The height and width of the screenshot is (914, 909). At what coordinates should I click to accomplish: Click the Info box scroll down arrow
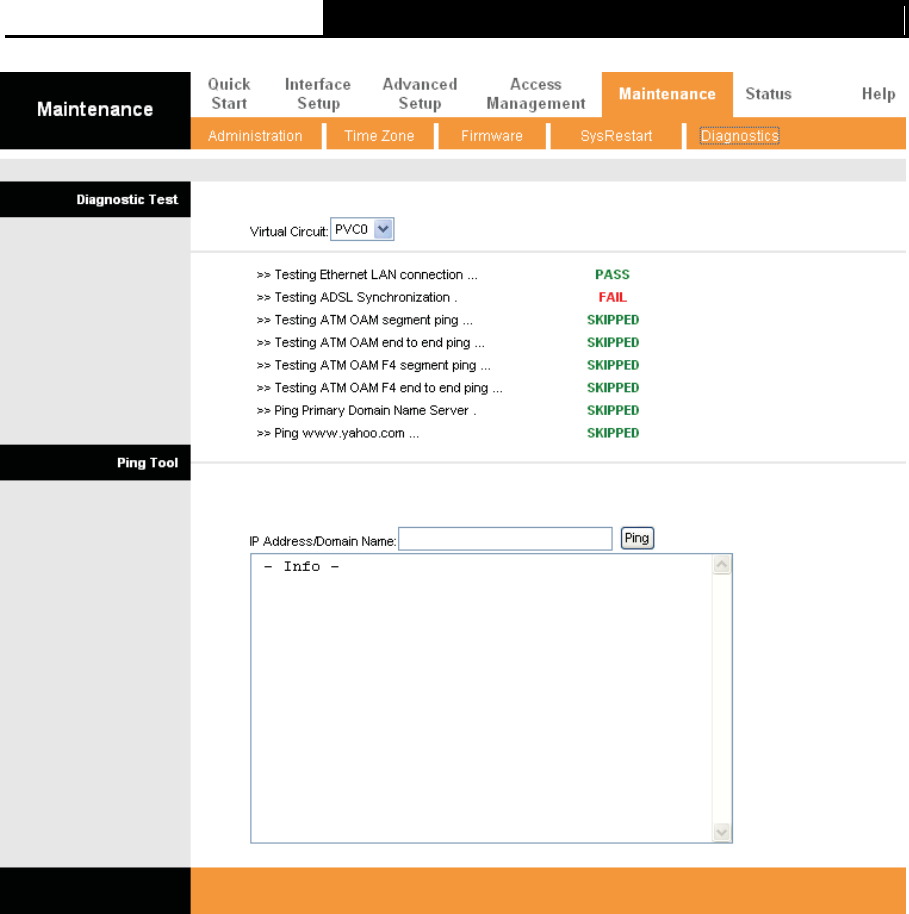pos(721,832)
